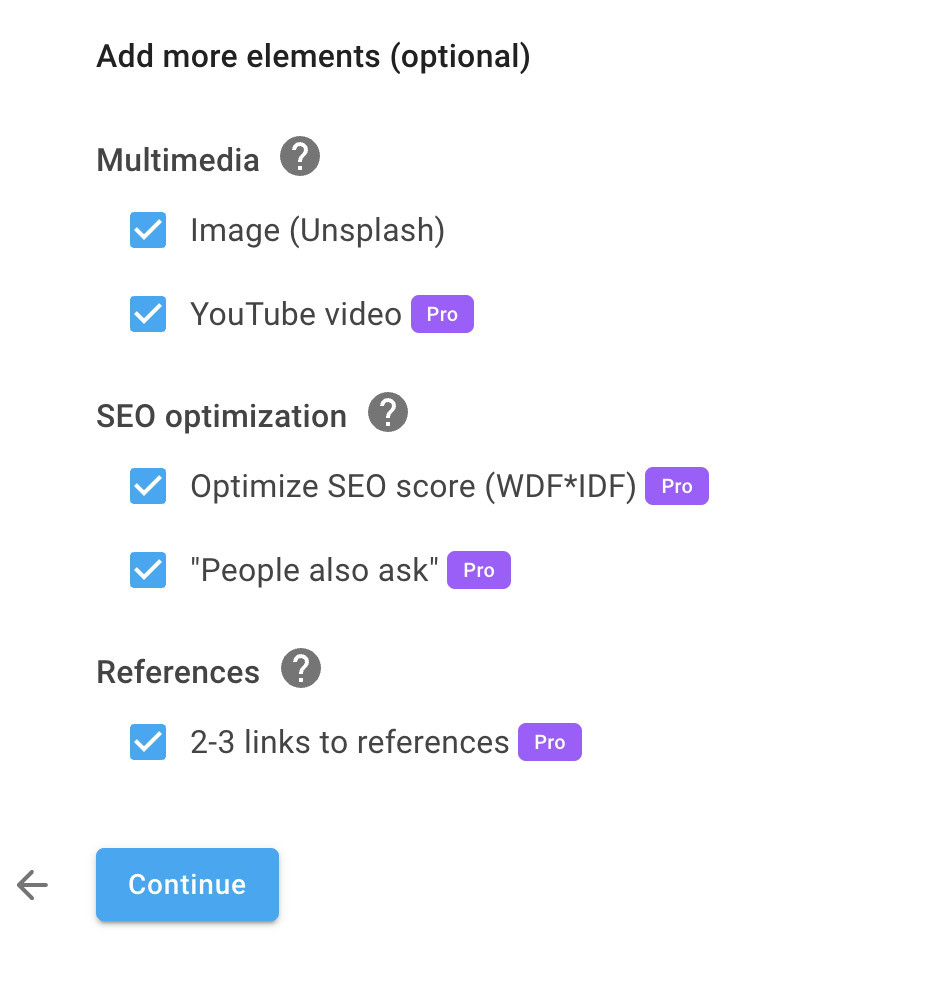Select the SEO optimization section heading
The height and width of the screenshot is (1006, 930).
(x=221, y=416)
